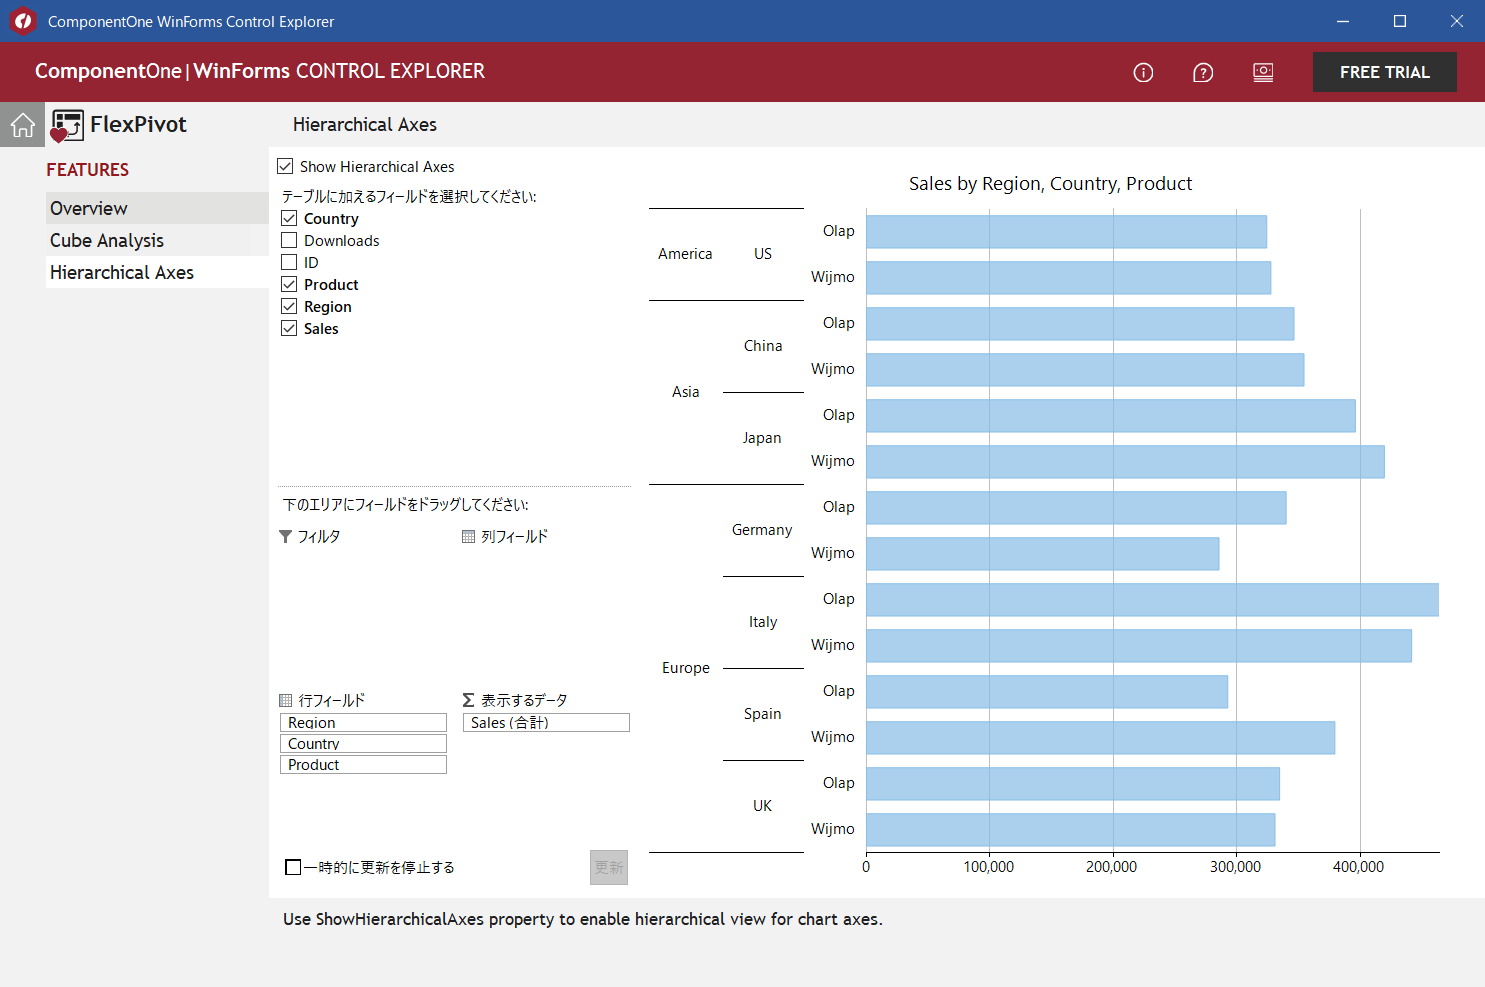Viewport: 1485px width, 987px height.
Task: Uncheck the Product field checkbox
Action: [289, 284]
